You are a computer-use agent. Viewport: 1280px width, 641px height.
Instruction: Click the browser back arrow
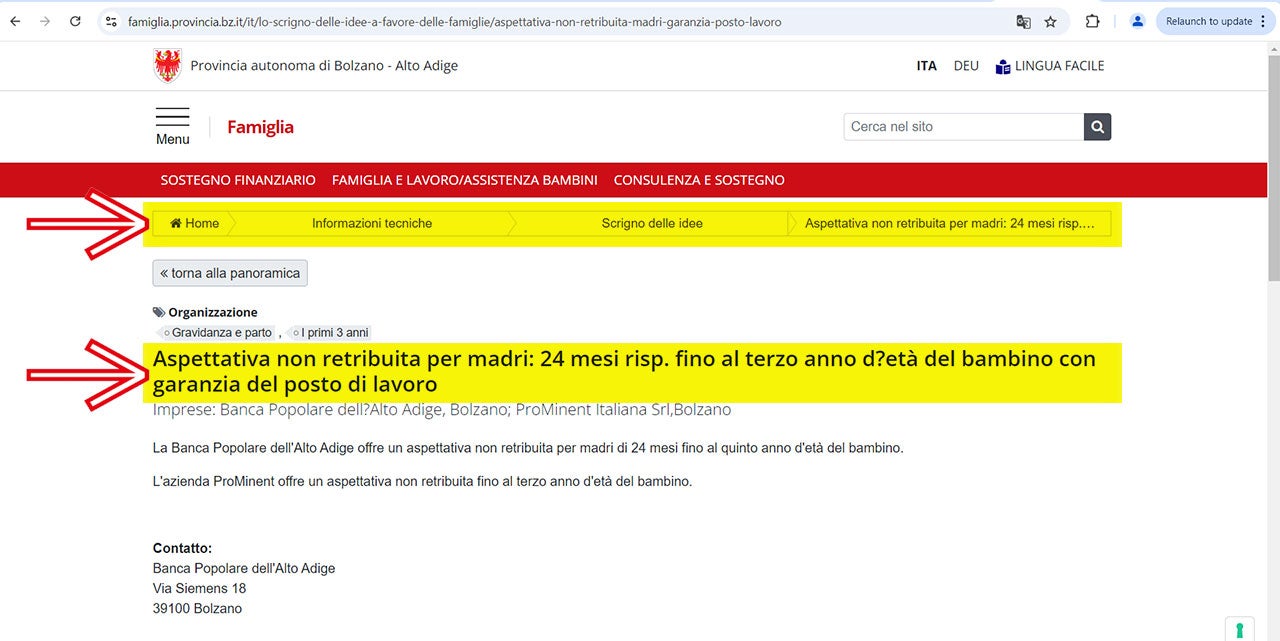(x=15, y=21)
